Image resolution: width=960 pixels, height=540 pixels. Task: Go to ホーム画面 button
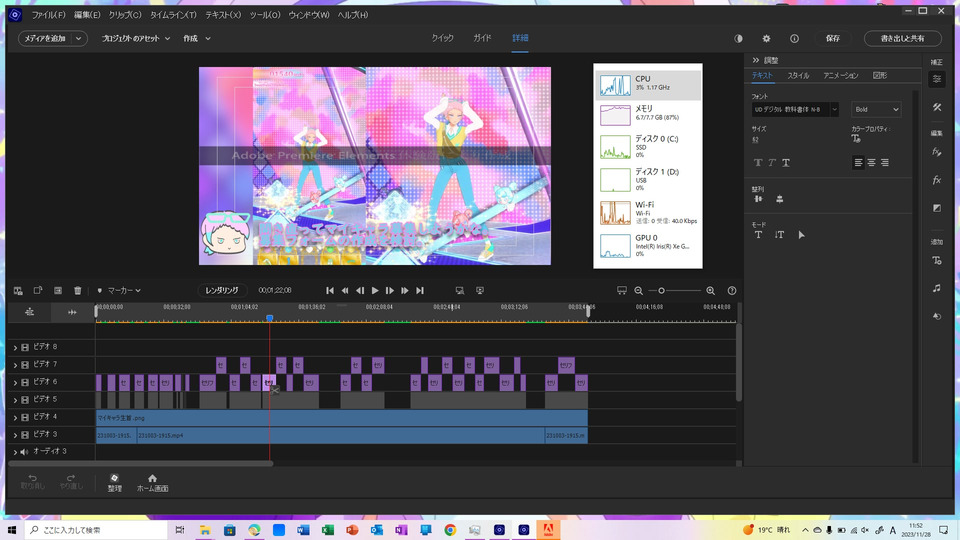[152, 482]
